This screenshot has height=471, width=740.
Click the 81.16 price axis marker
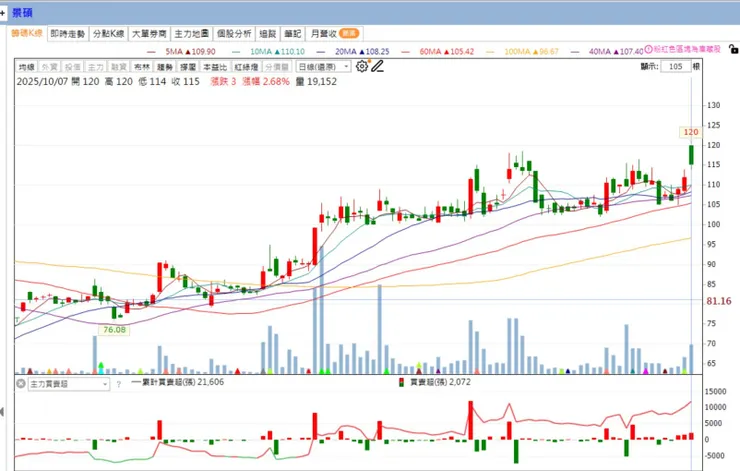click(718, 301)
